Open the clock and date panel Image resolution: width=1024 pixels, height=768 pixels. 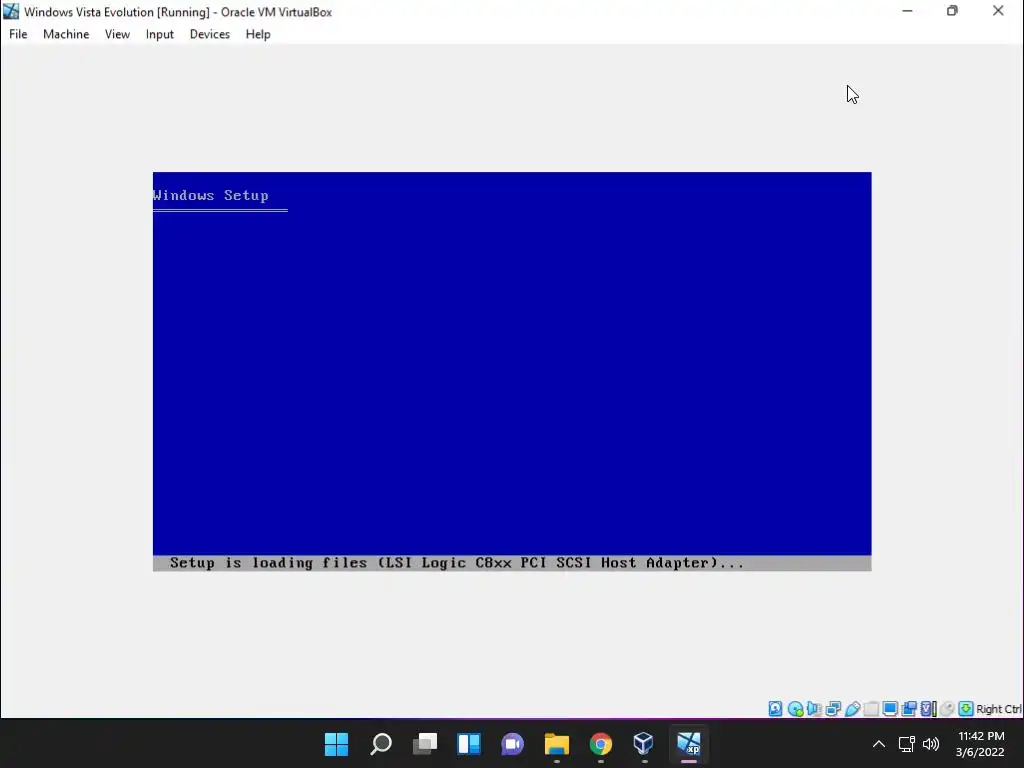pos(980,744)
